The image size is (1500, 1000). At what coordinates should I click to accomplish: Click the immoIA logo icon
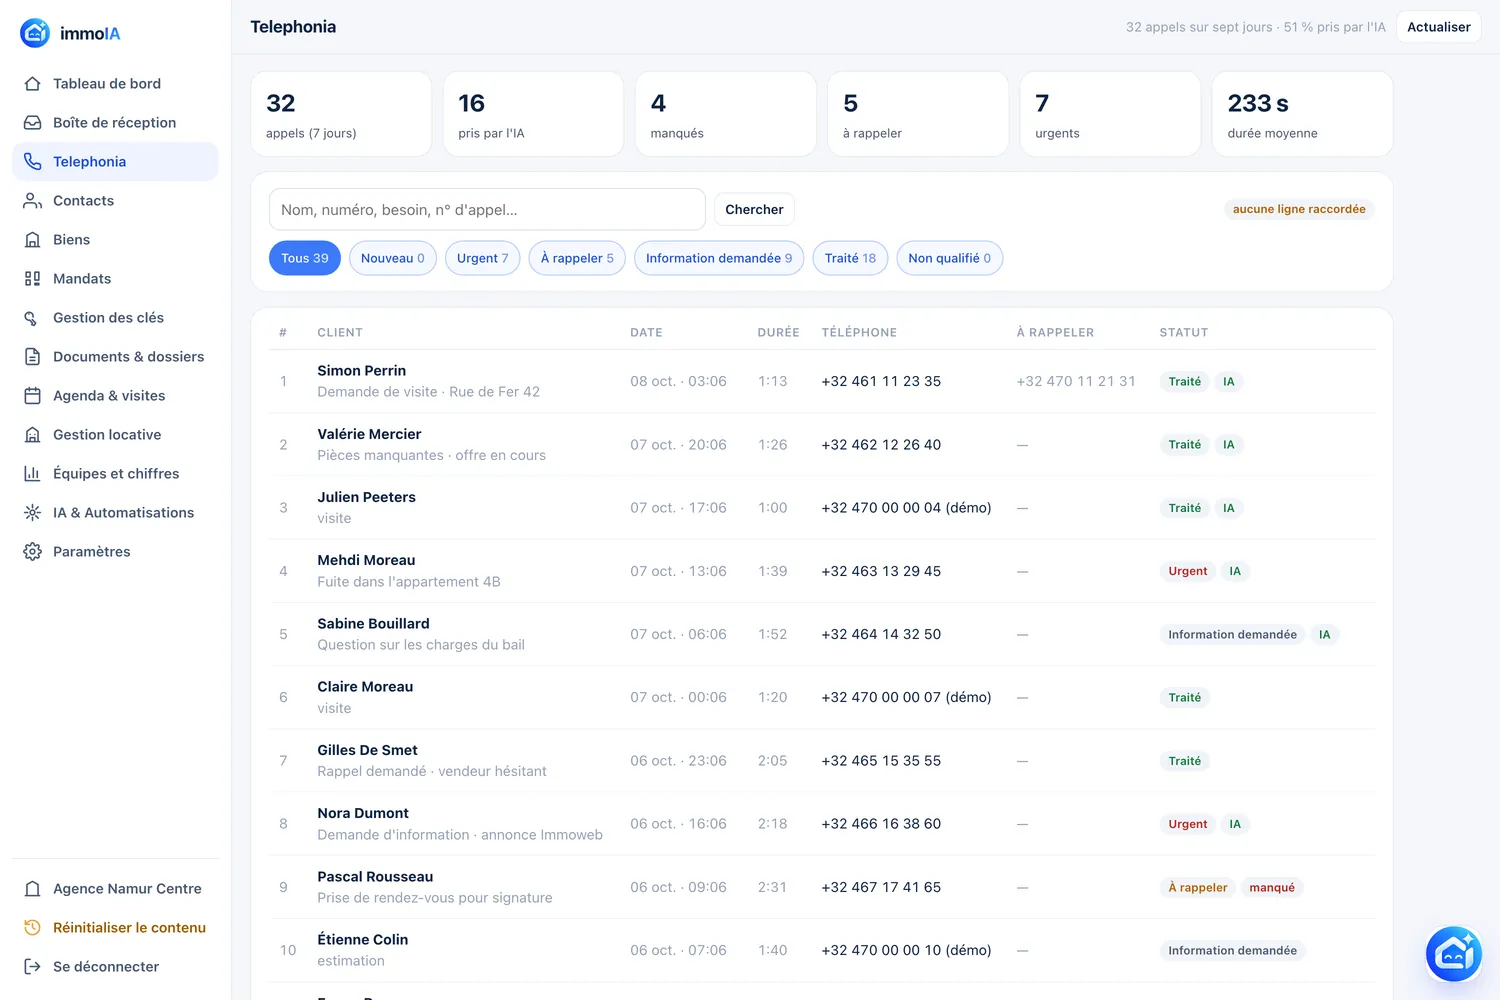35,33
